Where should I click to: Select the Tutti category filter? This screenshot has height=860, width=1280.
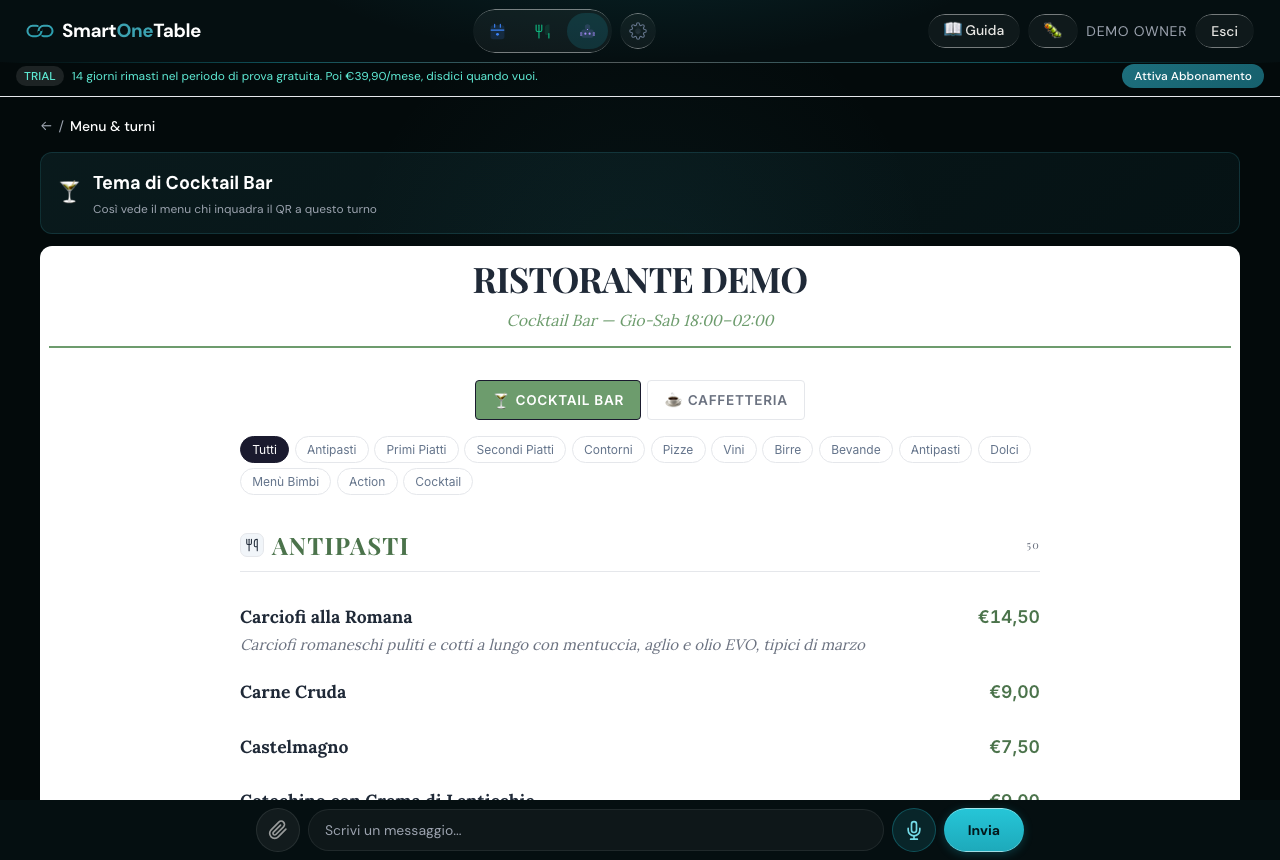coord(264,450)
